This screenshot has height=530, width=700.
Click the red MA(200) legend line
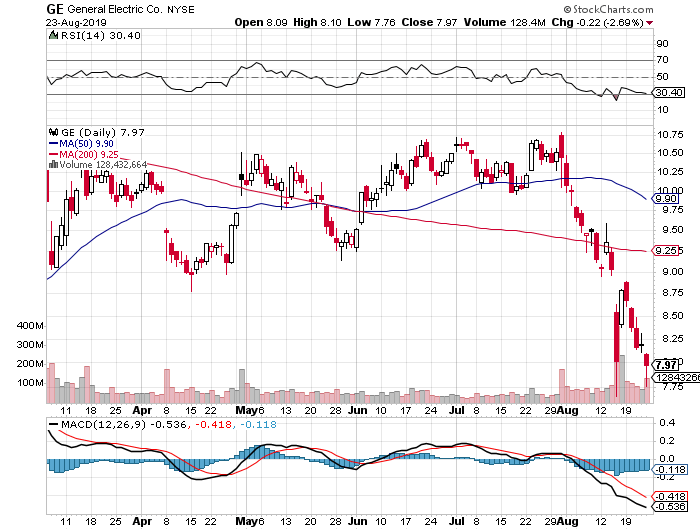(53, 154)
